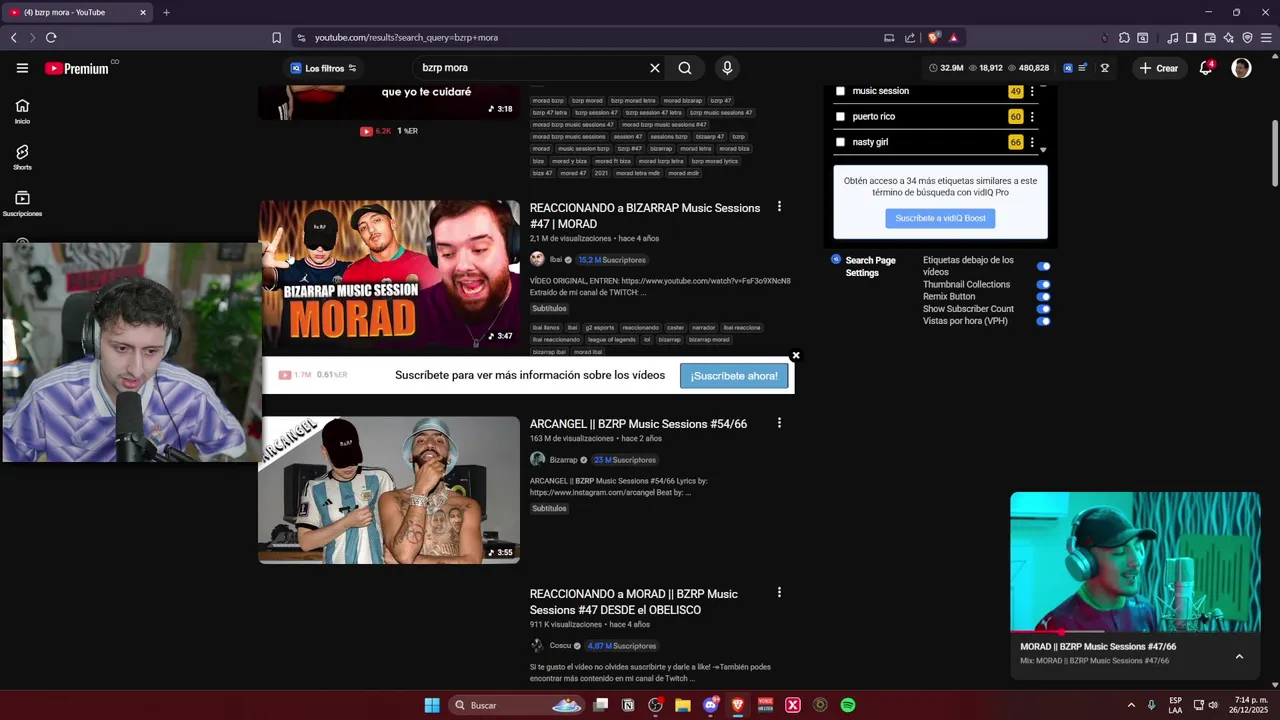Open the Ibai channel link
Viewport: 1280px width, 720px height.
[556, 260]
